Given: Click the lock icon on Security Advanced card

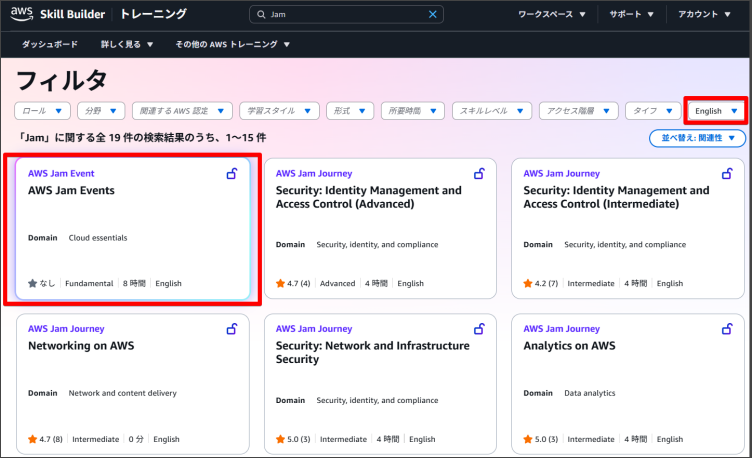Looking at the screenshot, I should click(x=479, y=174).
